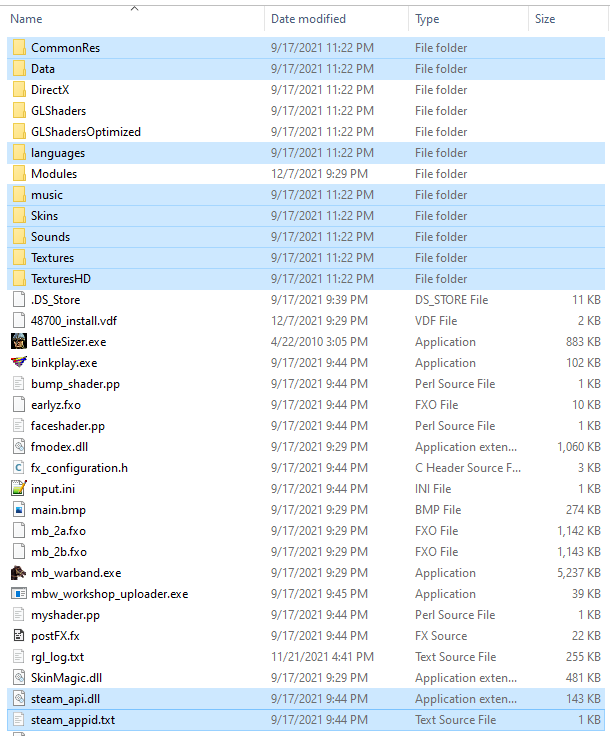The image size is (610, 736).
Task: Select the music folder name
Action: point(46,195)
